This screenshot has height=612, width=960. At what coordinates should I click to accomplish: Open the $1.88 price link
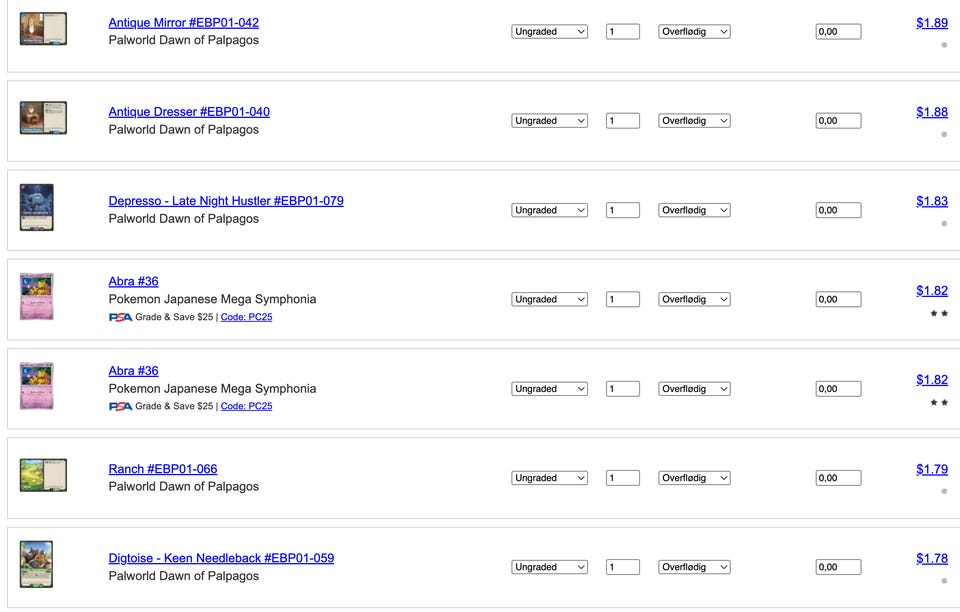click(x=932, y=112)
